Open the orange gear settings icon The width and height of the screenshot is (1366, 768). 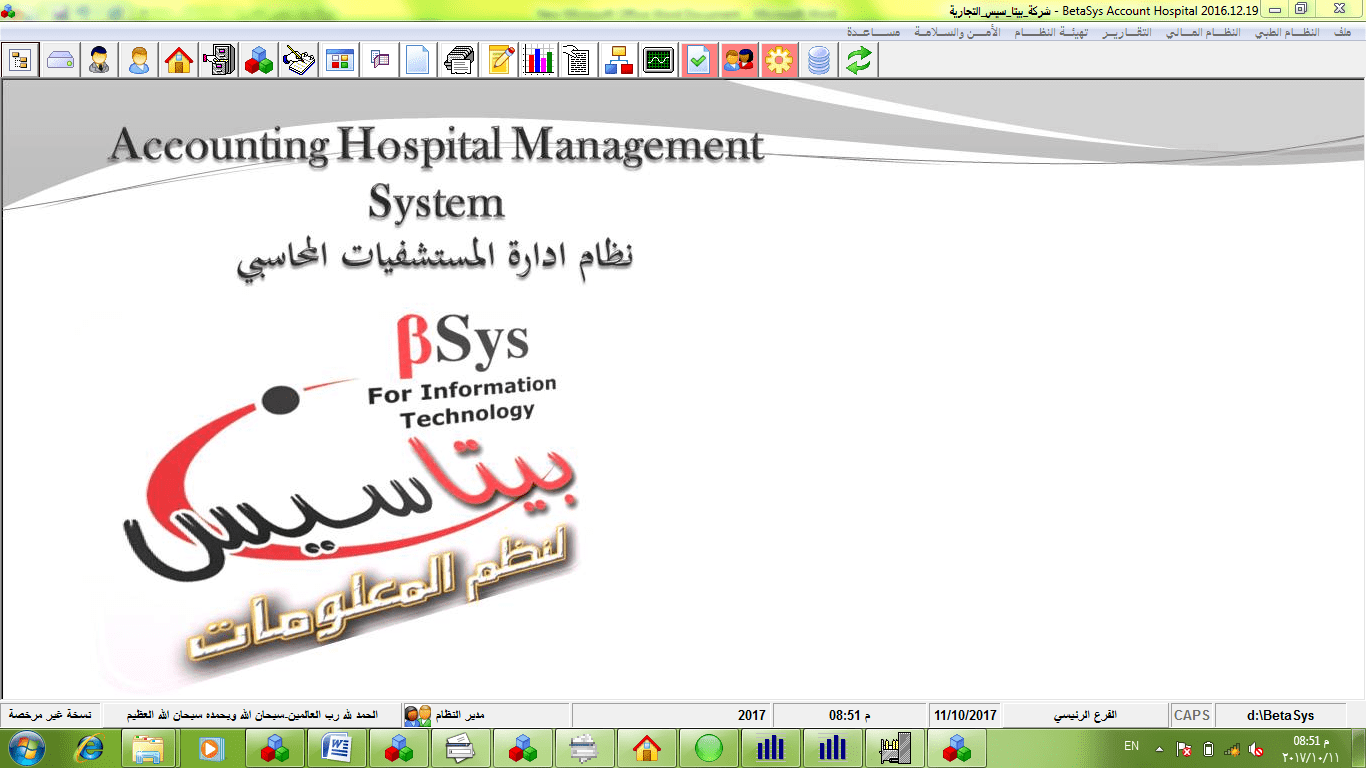tap(779, 60)
